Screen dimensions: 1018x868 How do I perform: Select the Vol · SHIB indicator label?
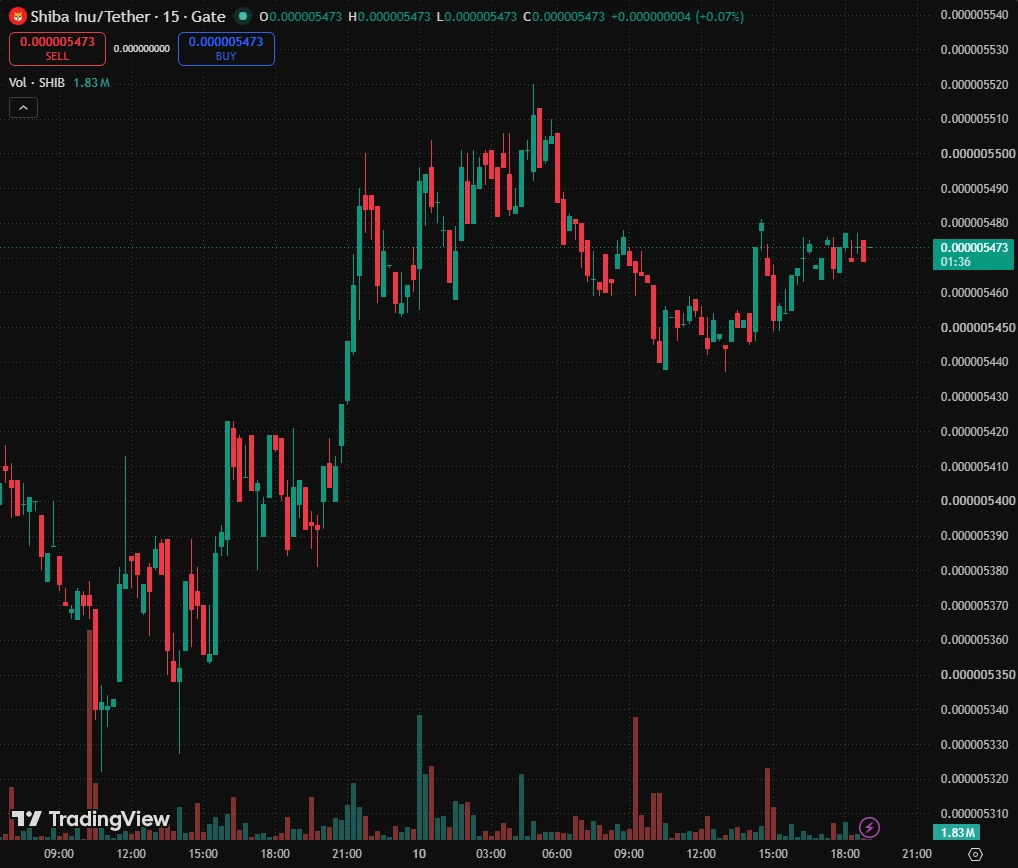(x=36, y=82)
